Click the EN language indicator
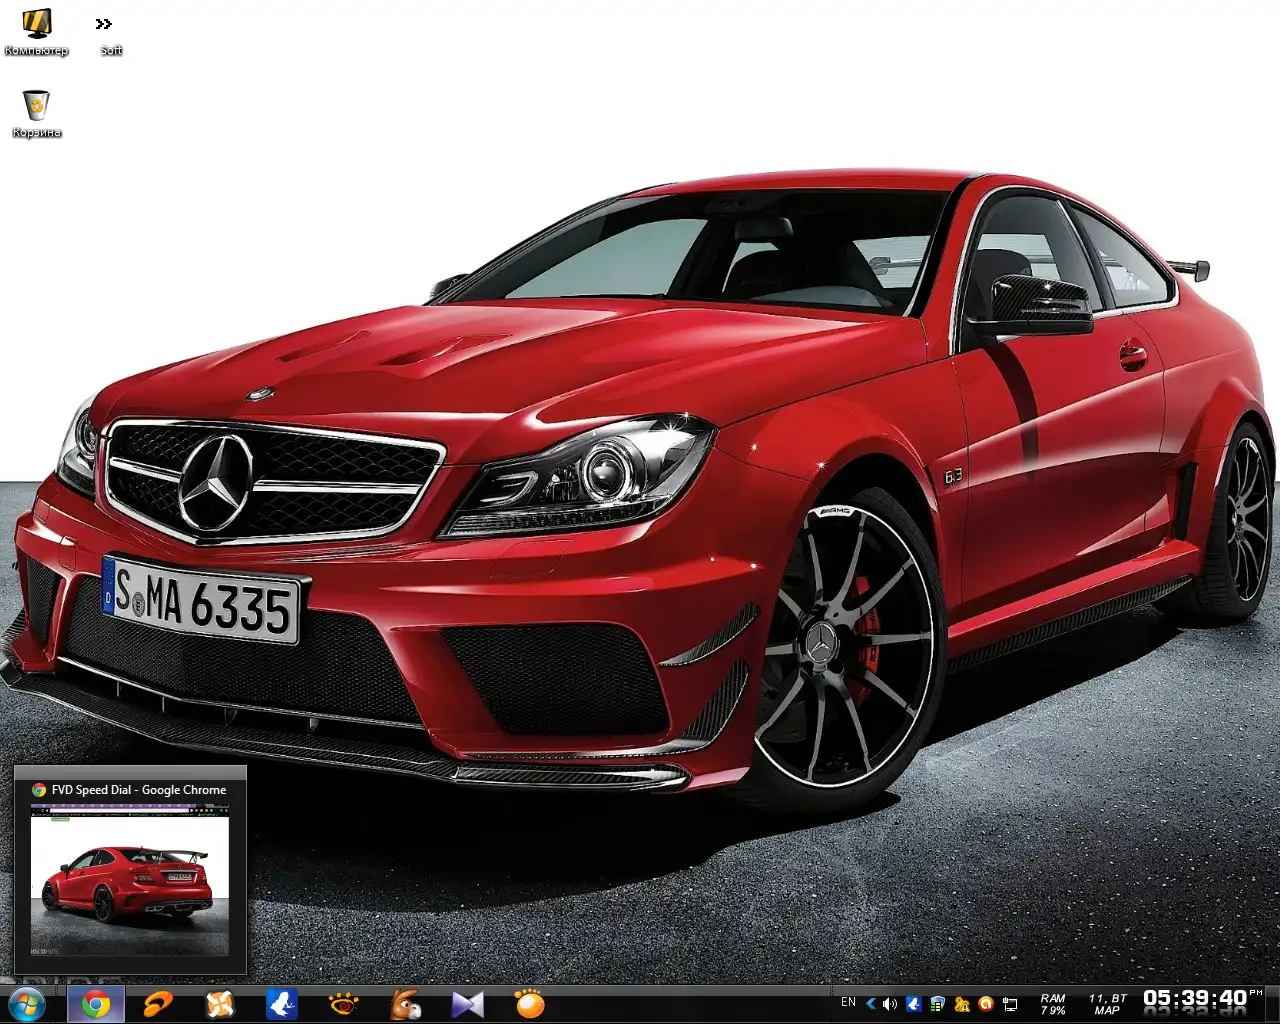Image resolution: width=1280 pixels, height=1024 pixels. pos(848,1002)
